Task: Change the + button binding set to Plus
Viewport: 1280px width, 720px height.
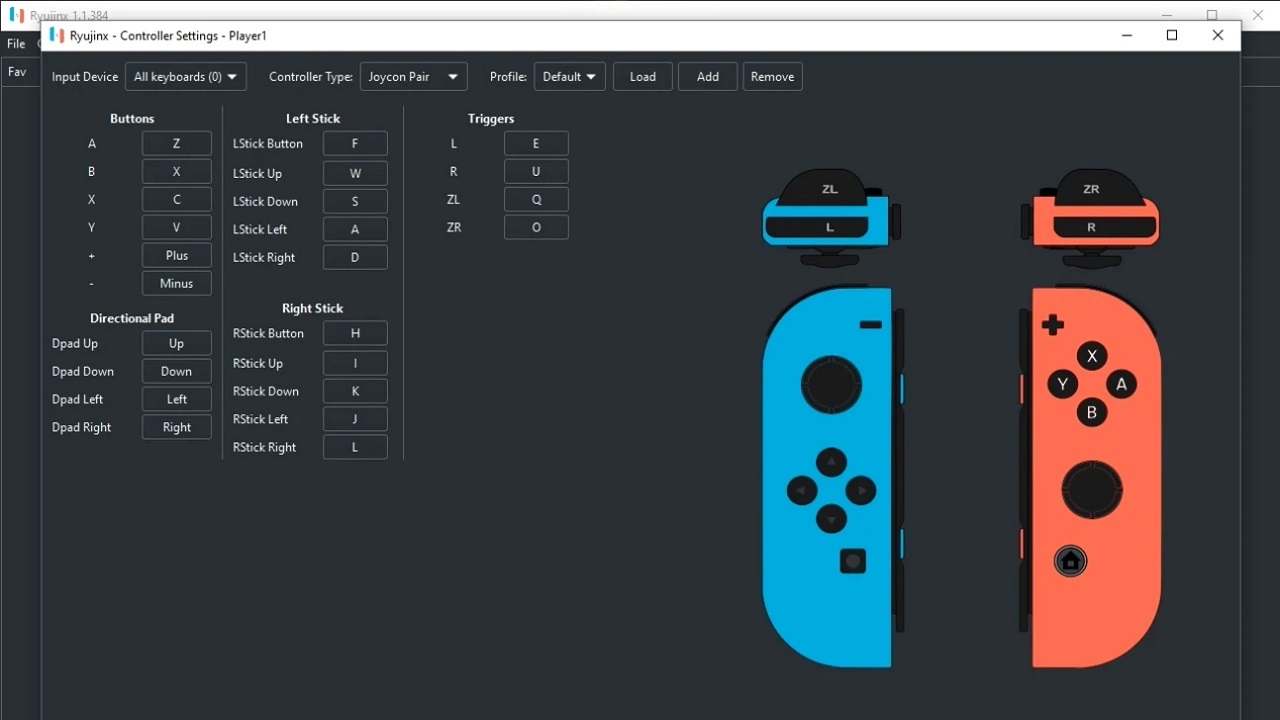Action: (x=177, y=256)
